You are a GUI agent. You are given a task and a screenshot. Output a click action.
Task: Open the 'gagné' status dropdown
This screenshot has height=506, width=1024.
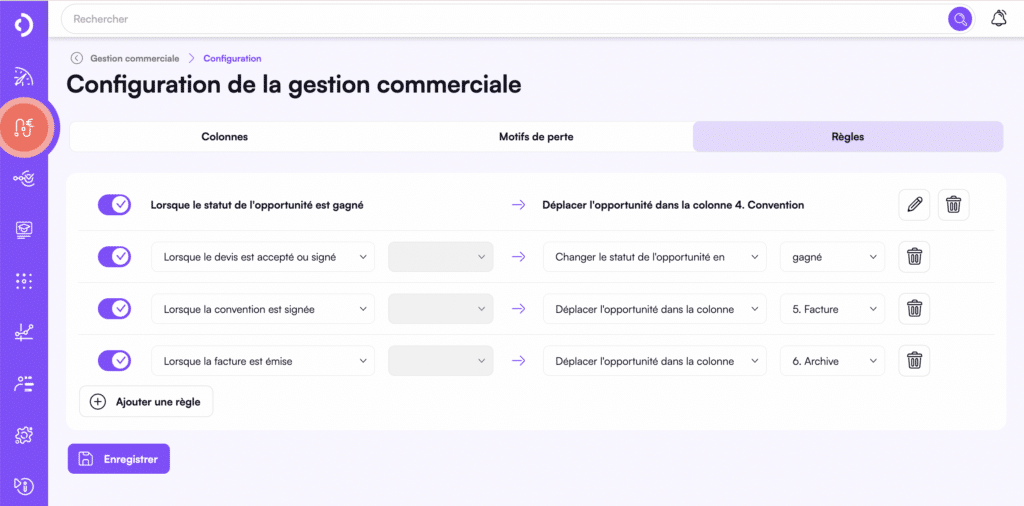point(833,257)
